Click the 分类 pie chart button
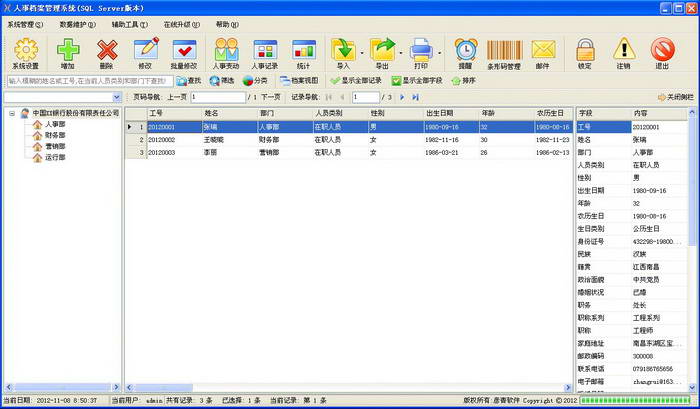 point(255,81)
